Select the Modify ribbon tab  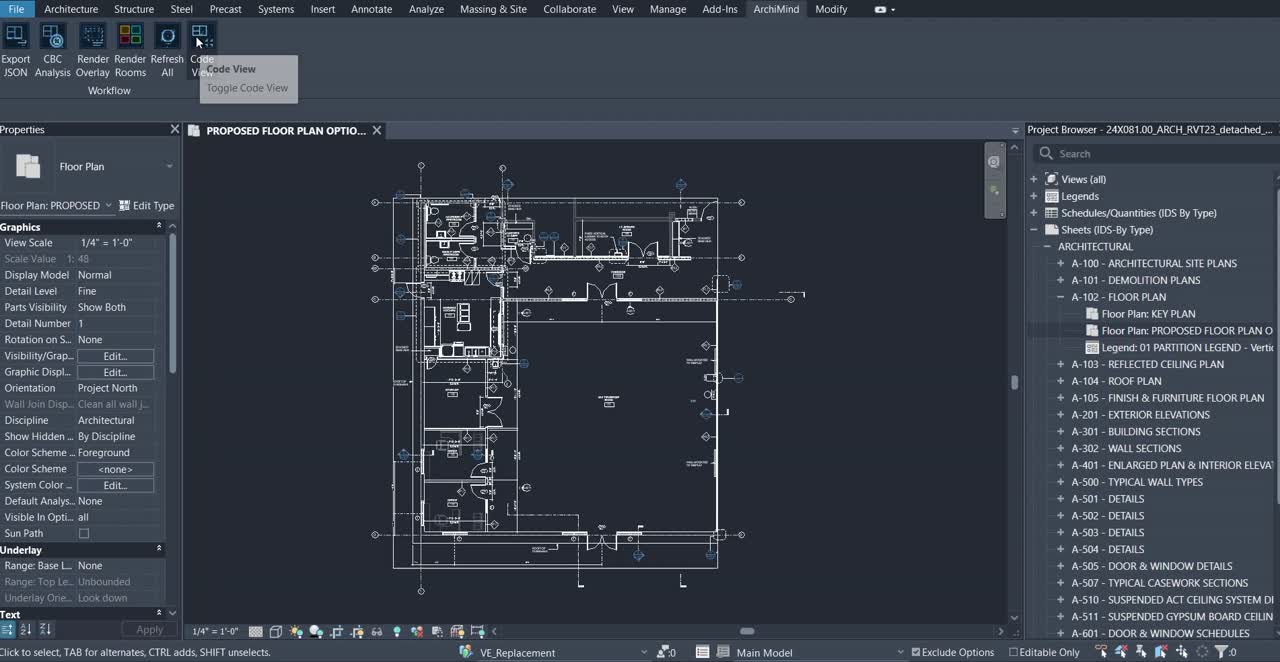tap(831, 9)
